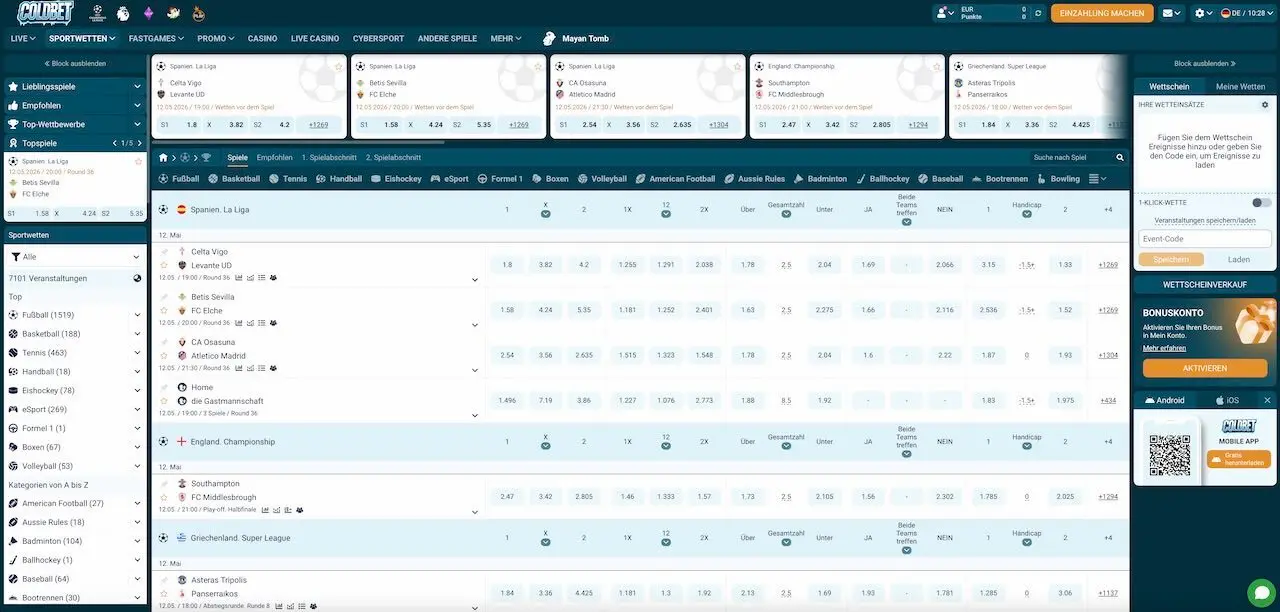The height and width of the screenshot is (612, 1280).
Task: Star the Atletico Madrid match row
Action: click(166, 355)
